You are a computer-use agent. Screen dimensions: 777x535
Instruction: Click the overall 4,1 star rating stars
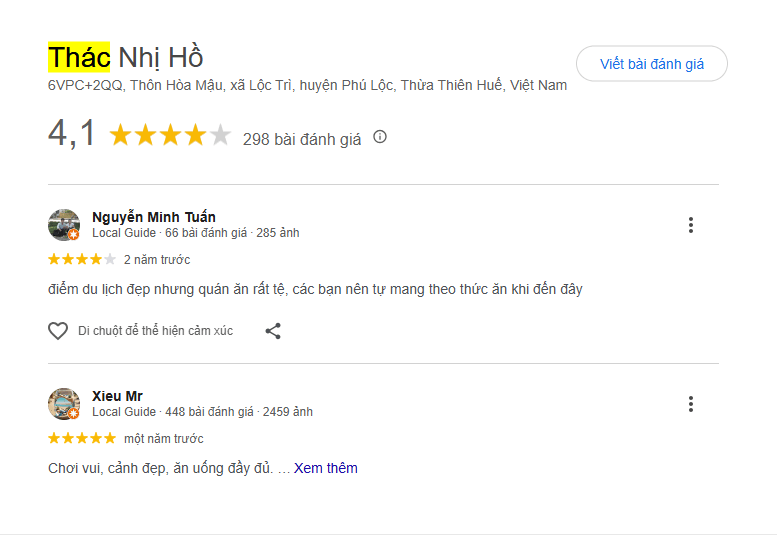169,135
